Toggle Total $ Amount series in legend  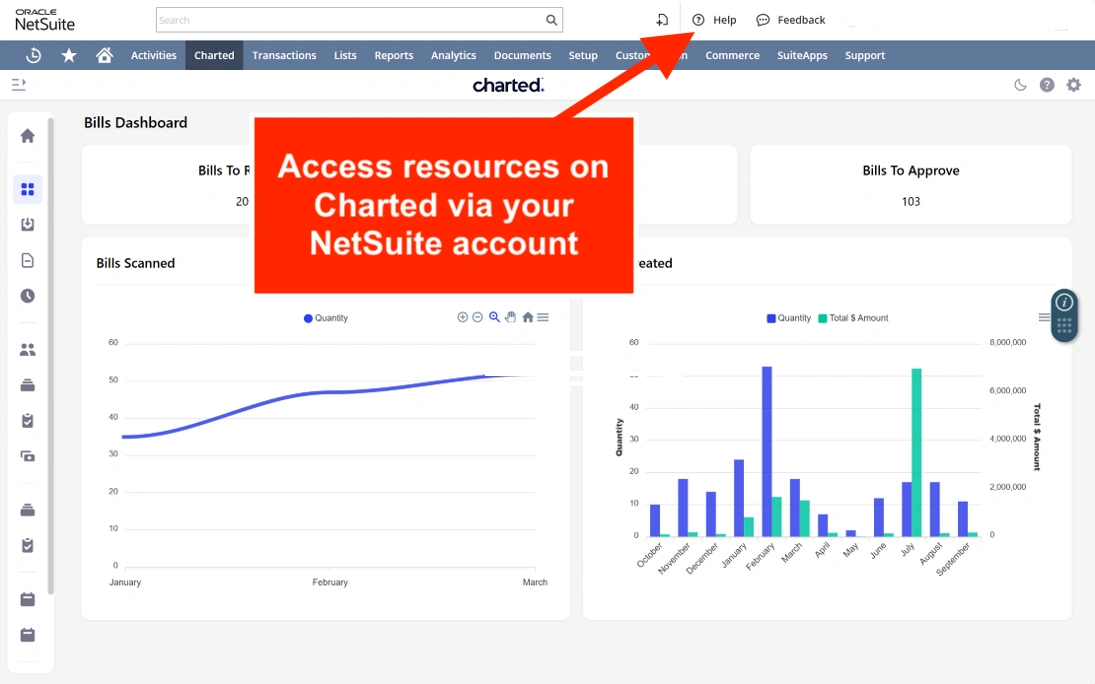tap(852, 318)
